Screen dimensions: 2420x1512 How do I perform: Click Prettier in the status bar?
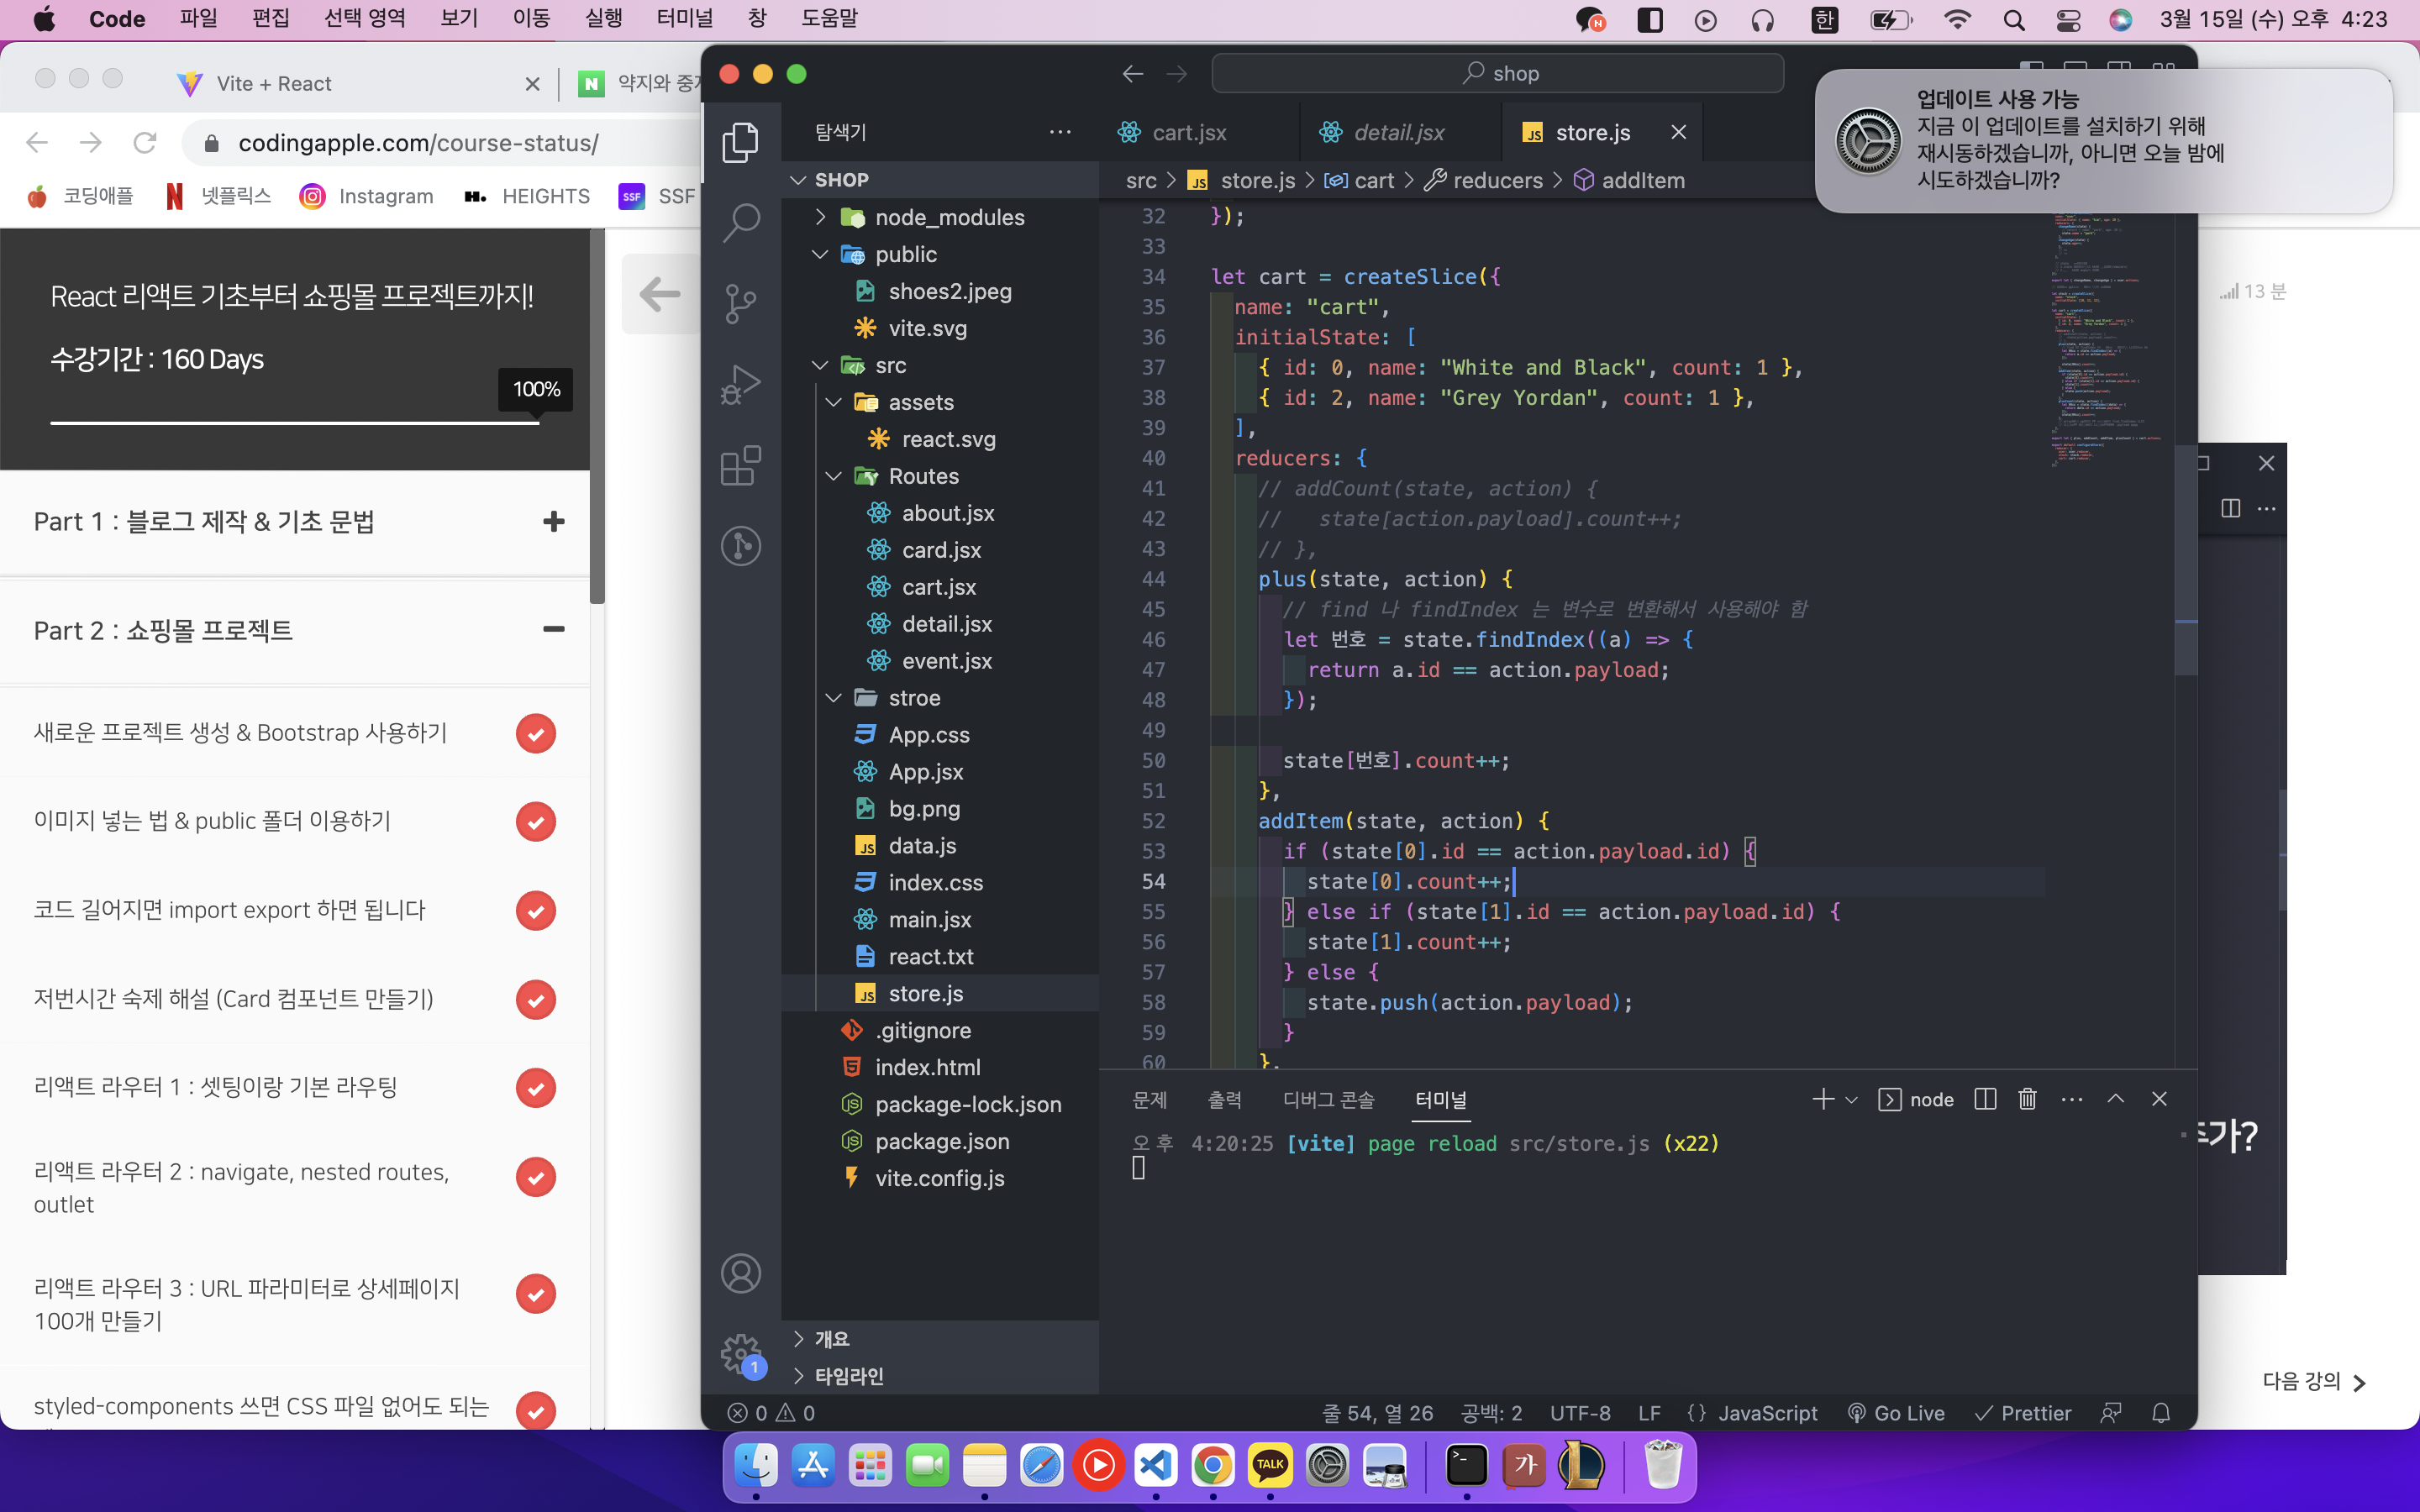click(x=2022, y=1413)
